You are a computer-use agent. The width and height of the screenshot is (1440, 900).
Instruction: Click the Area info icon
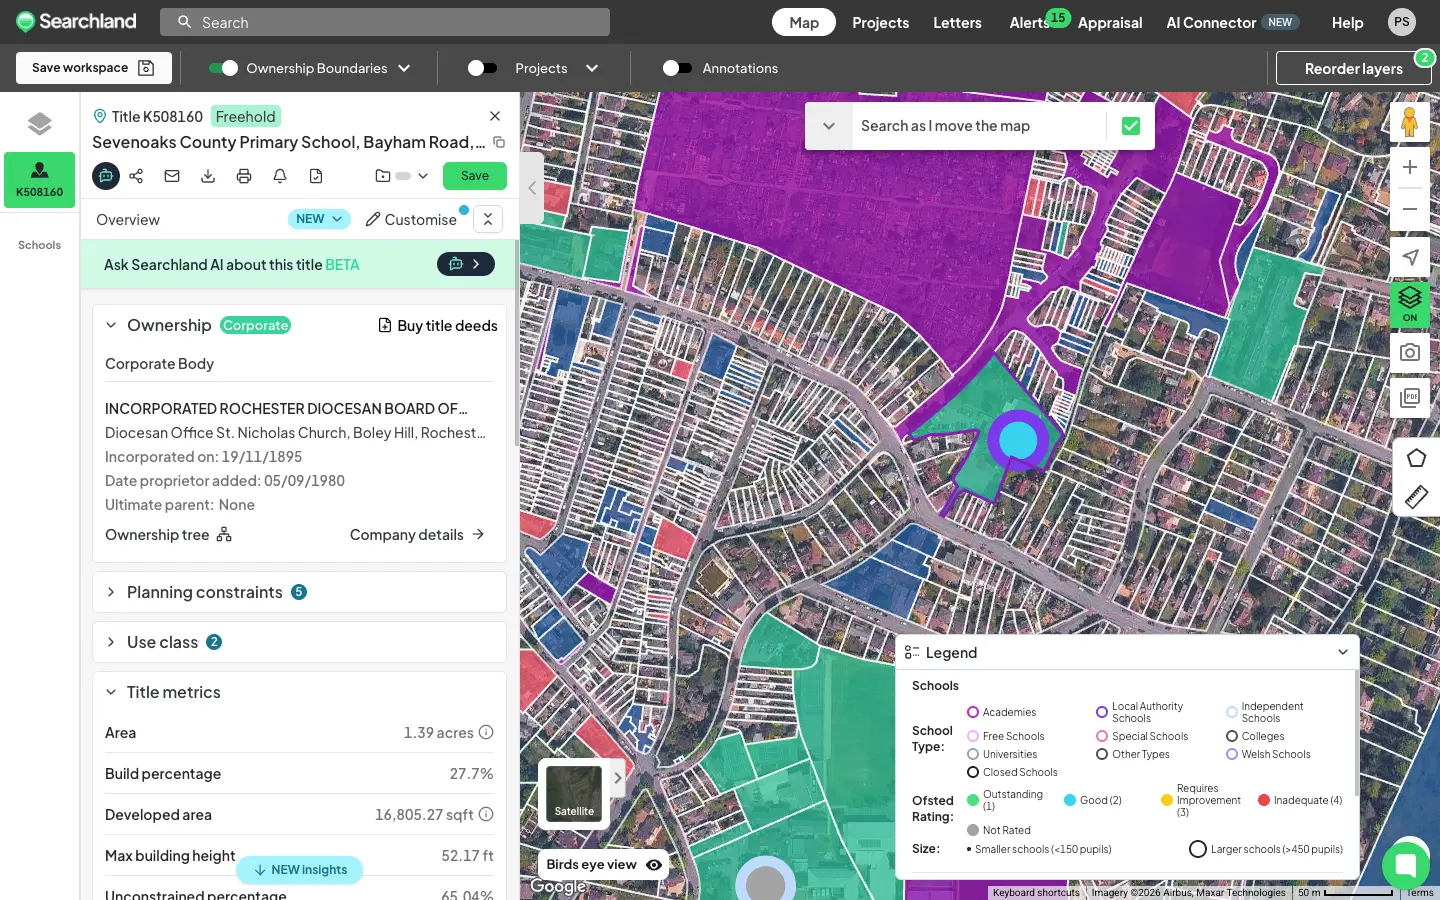pyautogui.click(x=486, y=732)
